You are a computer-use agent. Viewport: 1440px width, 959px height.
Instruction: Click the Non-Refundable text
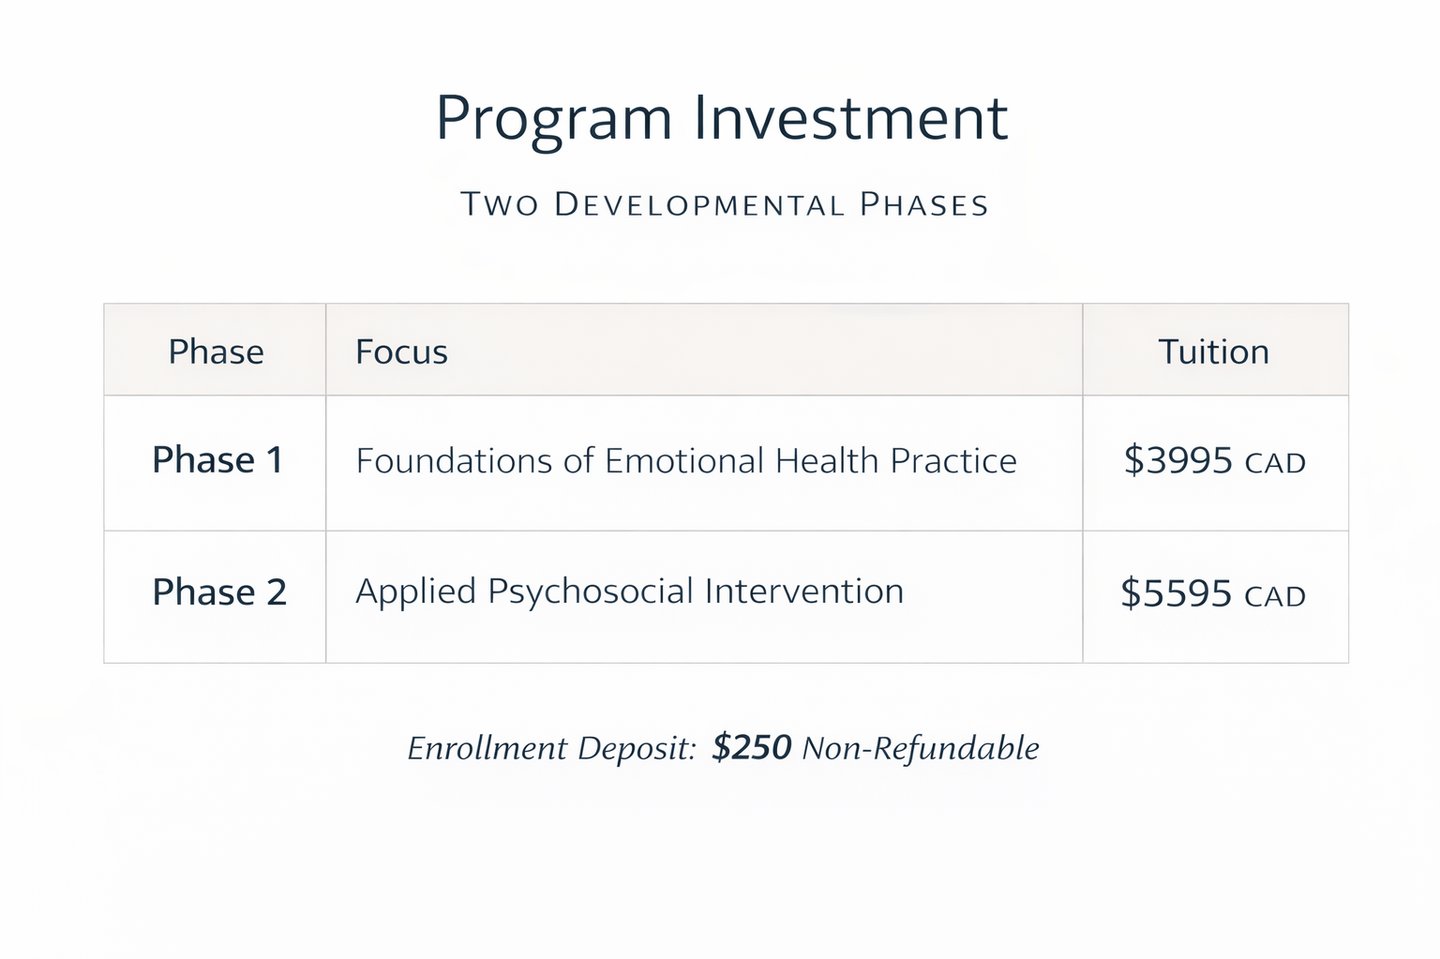coord(920,748)
